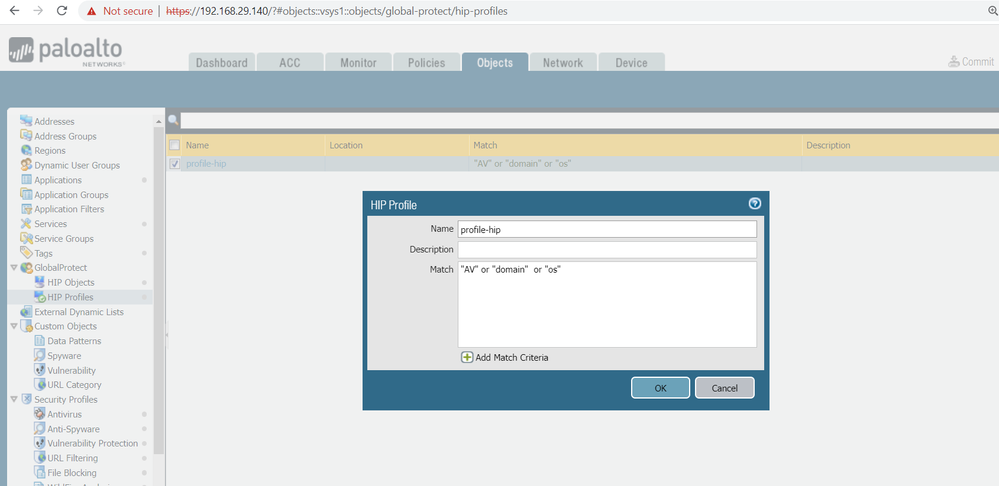The image size is (999, 486).
Task: Click the HIP Profiles icon
Action: pos(40,297)
